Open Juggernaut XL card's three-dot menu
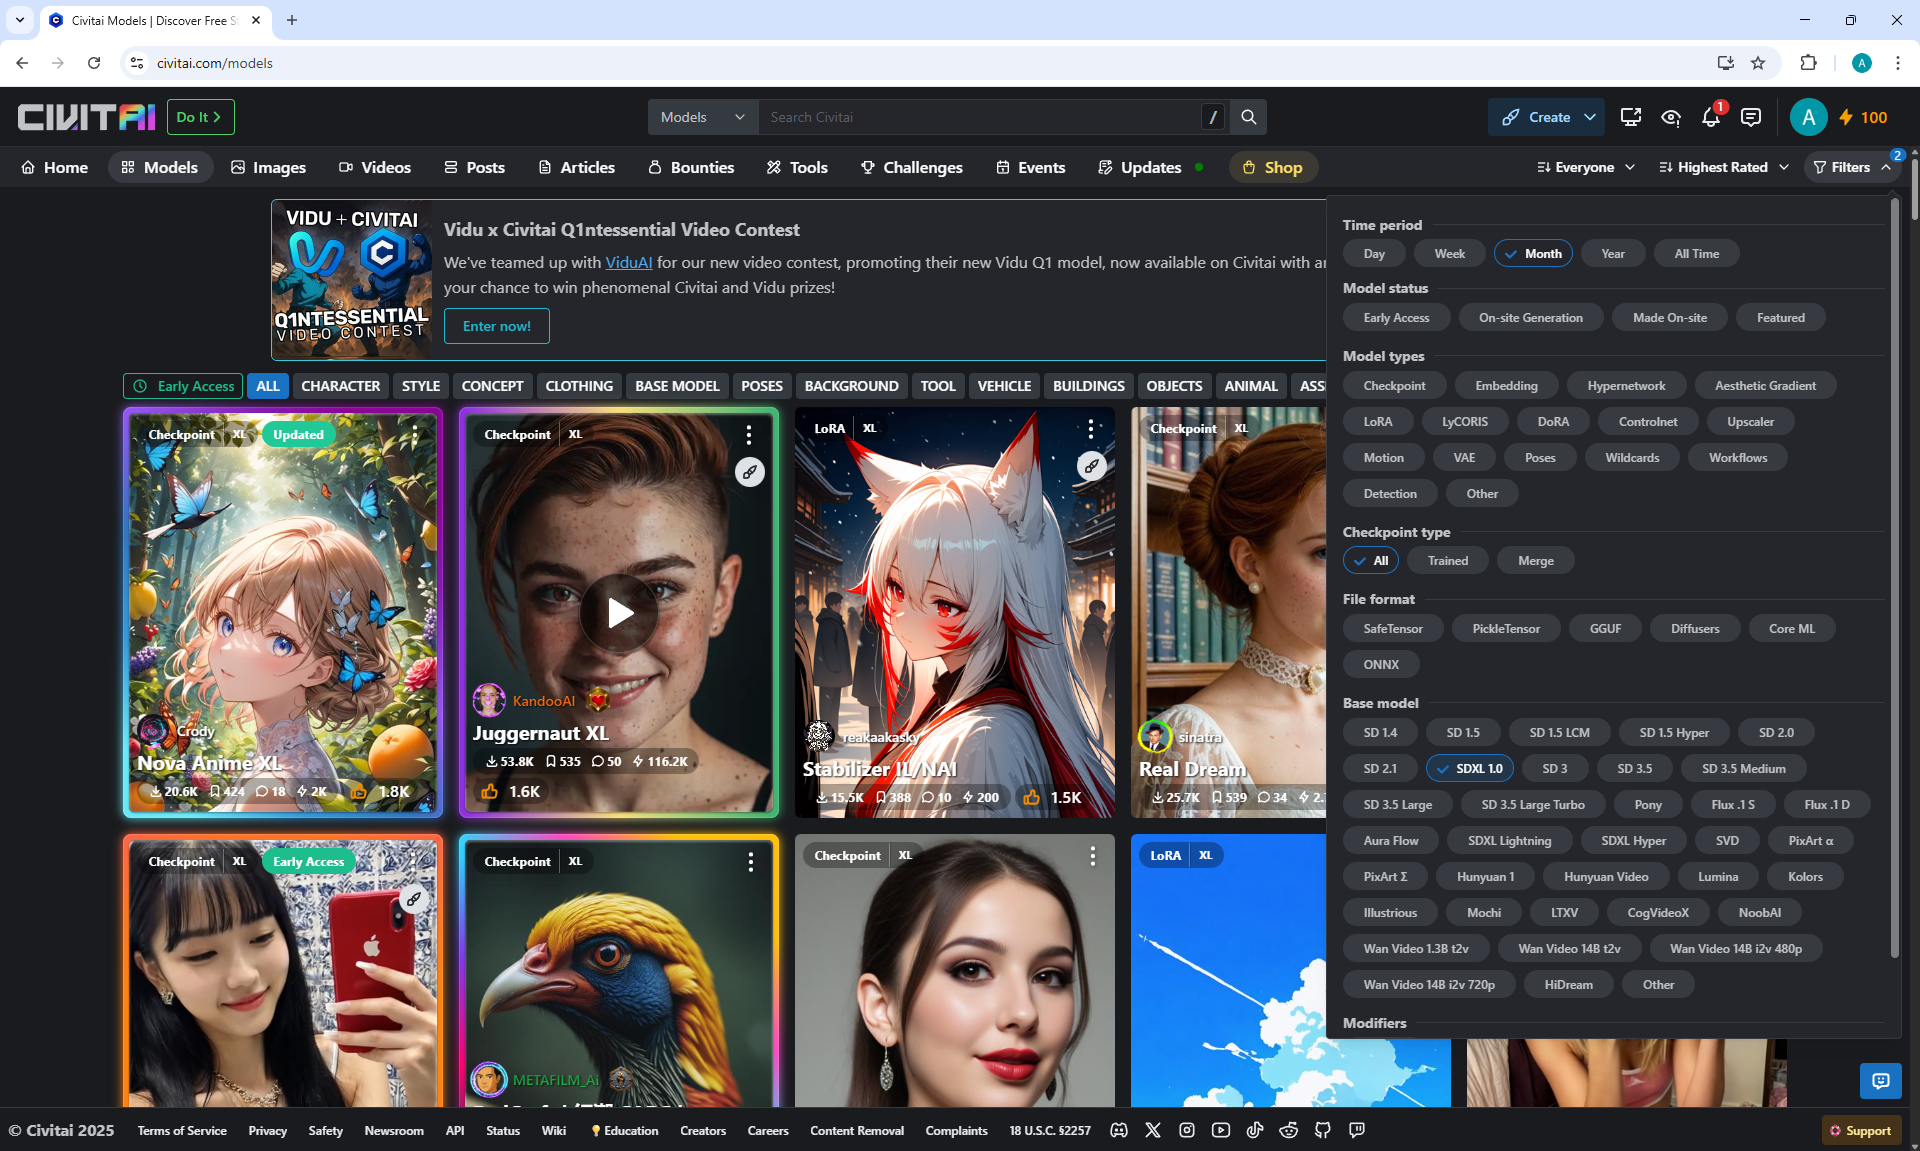This screenshot has height=1151, width=1920. click(x=749, y=434)
